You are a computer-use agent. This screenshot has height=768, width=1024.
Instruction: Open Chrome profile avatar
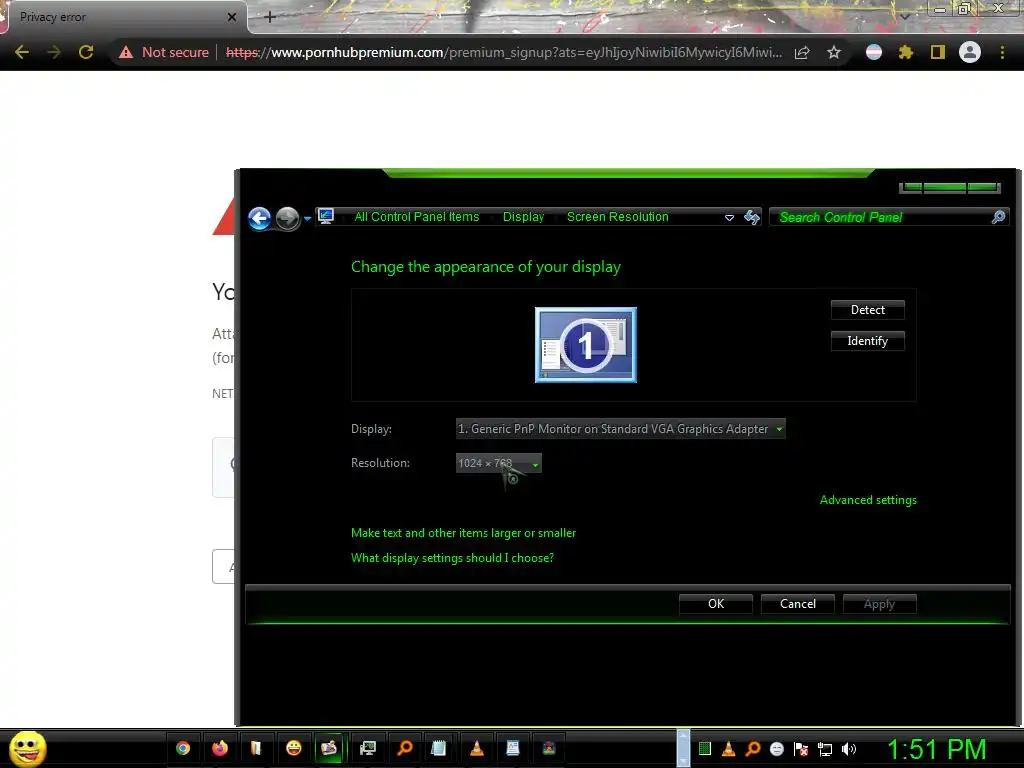pyautogui.click(x=970, y=52)
